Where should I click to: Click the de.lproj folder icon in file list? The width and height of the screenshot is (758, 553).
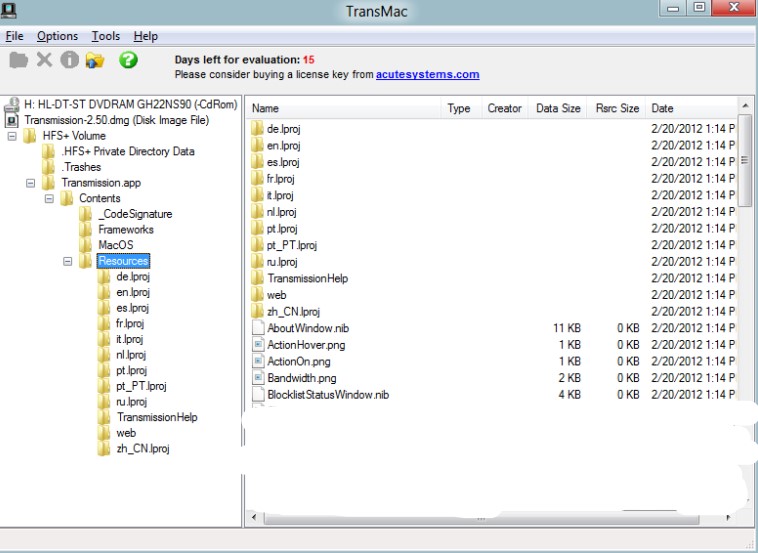pyautogui.click(x=257, y=129)
